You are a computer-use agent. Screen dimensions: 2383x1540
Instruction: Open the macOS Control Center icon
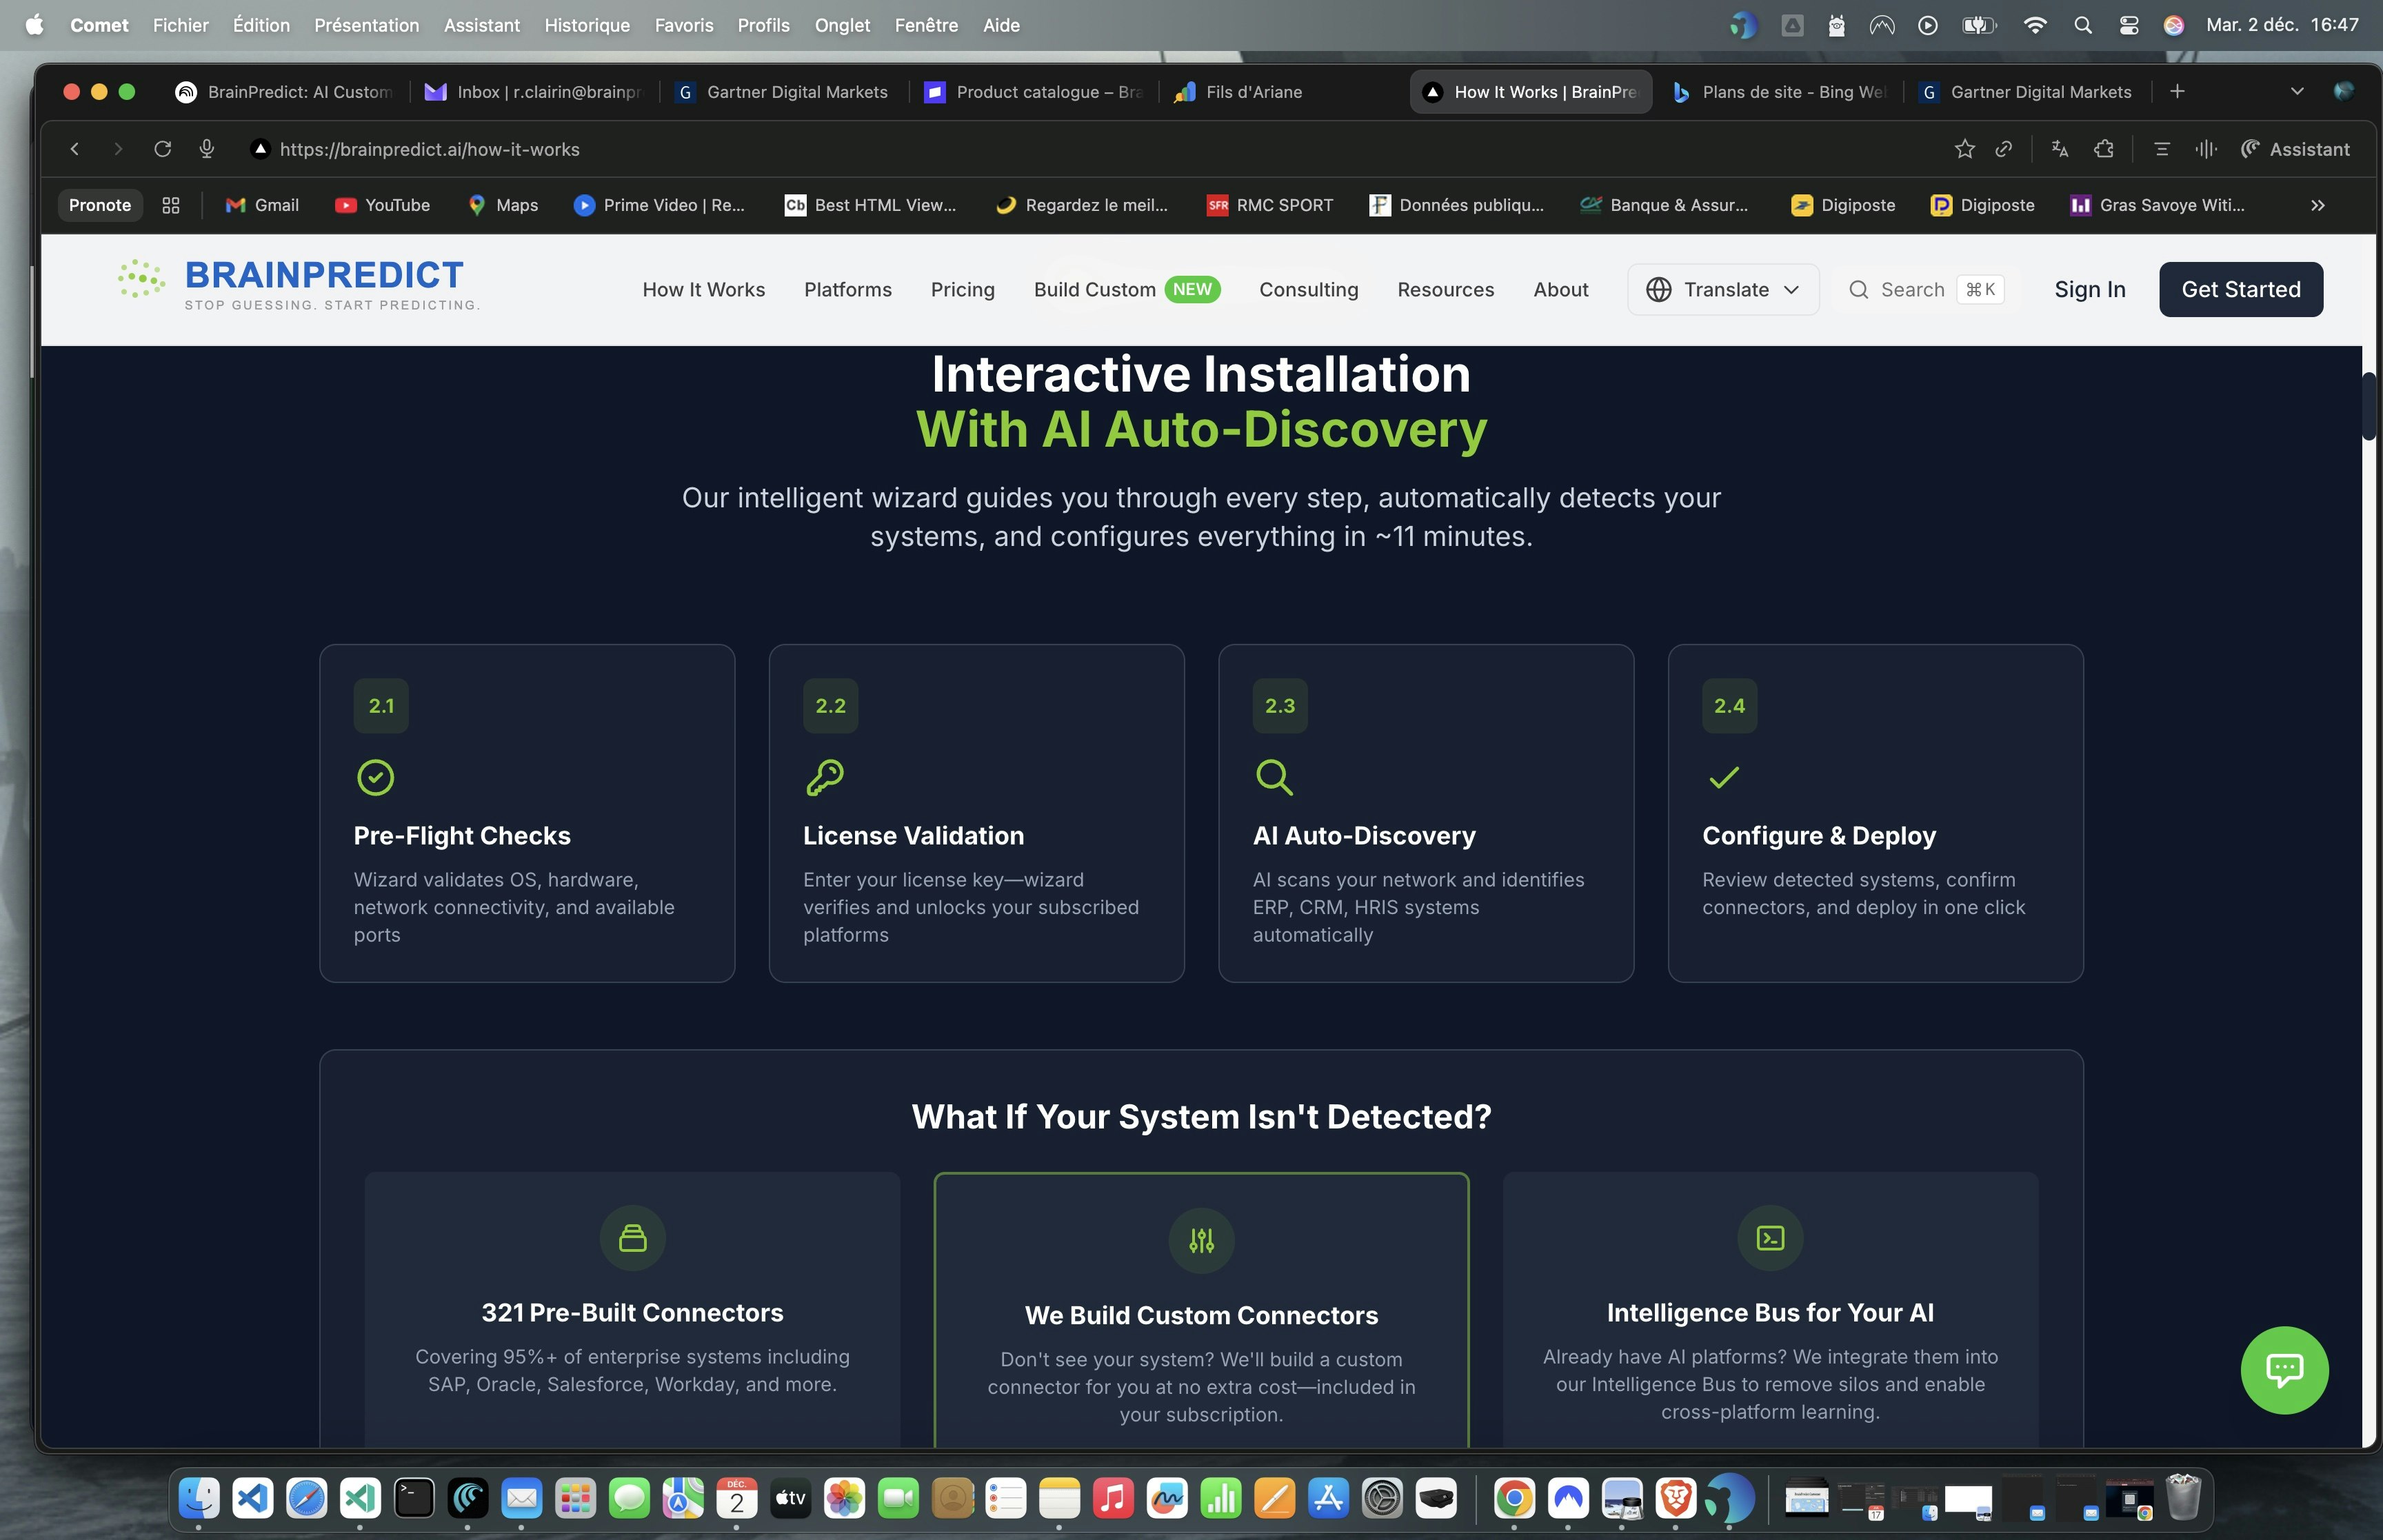[2128, 25]
